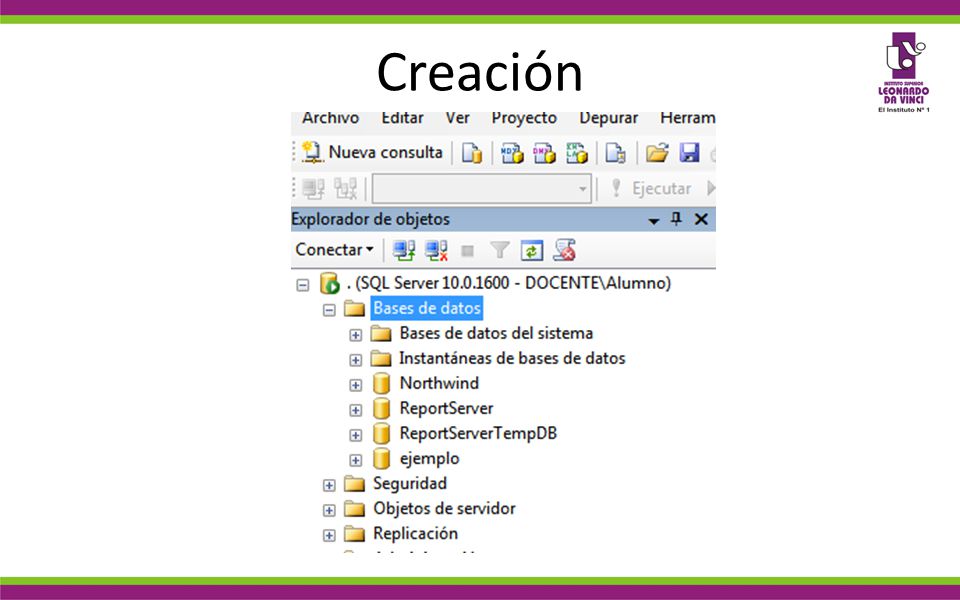The width and height of the screenshot is (960, 600).
Task: Click the SQL Server Compact query icon
Action: coord(615,152)
